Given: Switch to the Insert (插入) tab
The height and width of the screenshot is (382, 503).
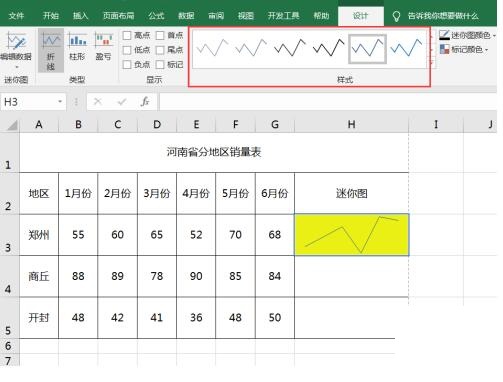Looking at the screenshot, I should (x=81, y=16).
